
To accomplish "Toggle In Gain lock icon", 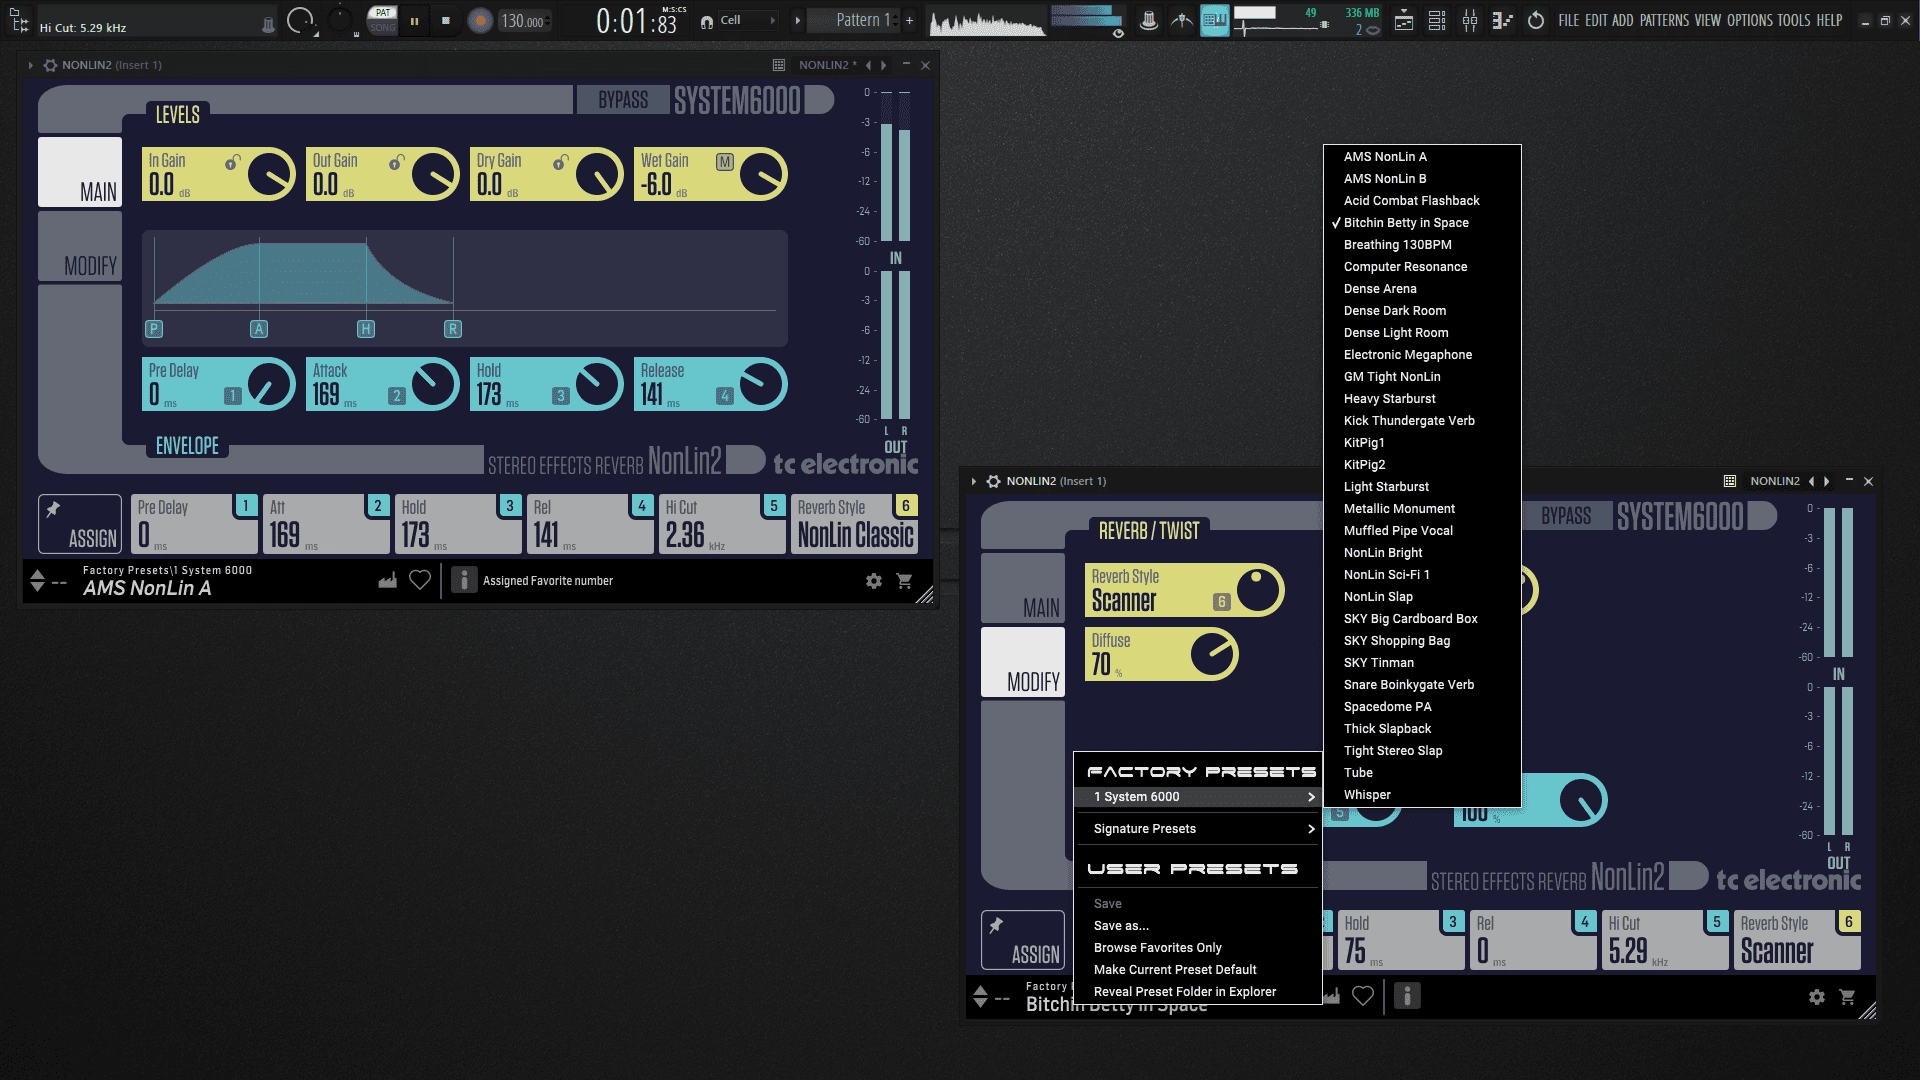I will click(x=233, y=162).
